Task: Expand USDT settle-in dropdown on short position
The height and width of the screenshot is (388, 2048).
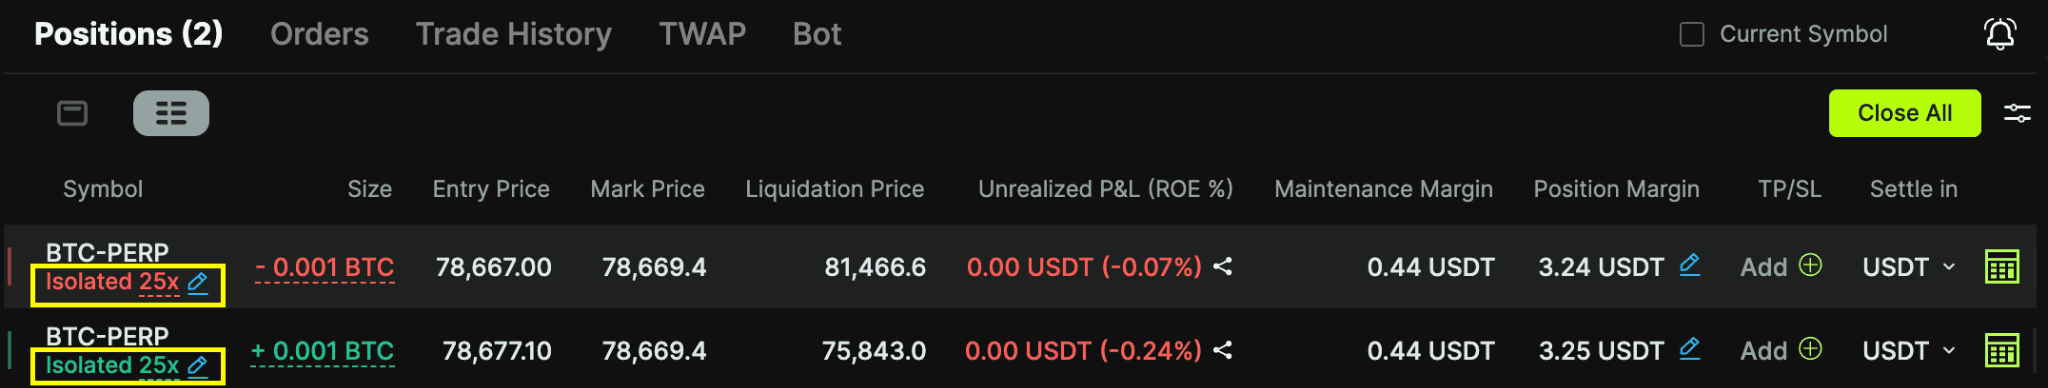Action: click(1909, 267)
